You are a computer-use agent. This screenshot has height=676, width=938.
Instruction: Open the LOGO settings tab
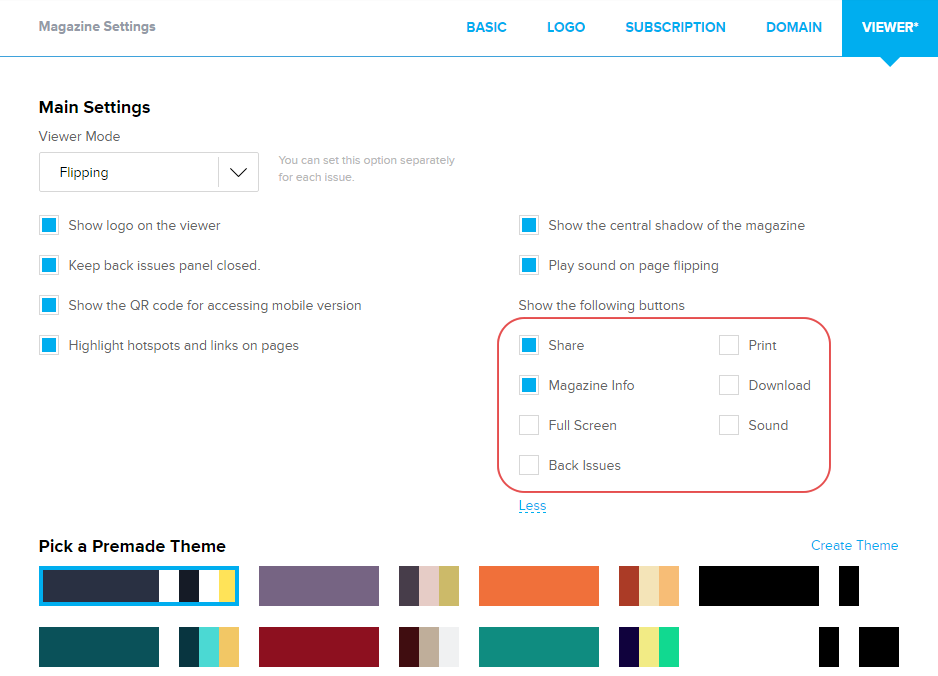[x=566, y=27]
